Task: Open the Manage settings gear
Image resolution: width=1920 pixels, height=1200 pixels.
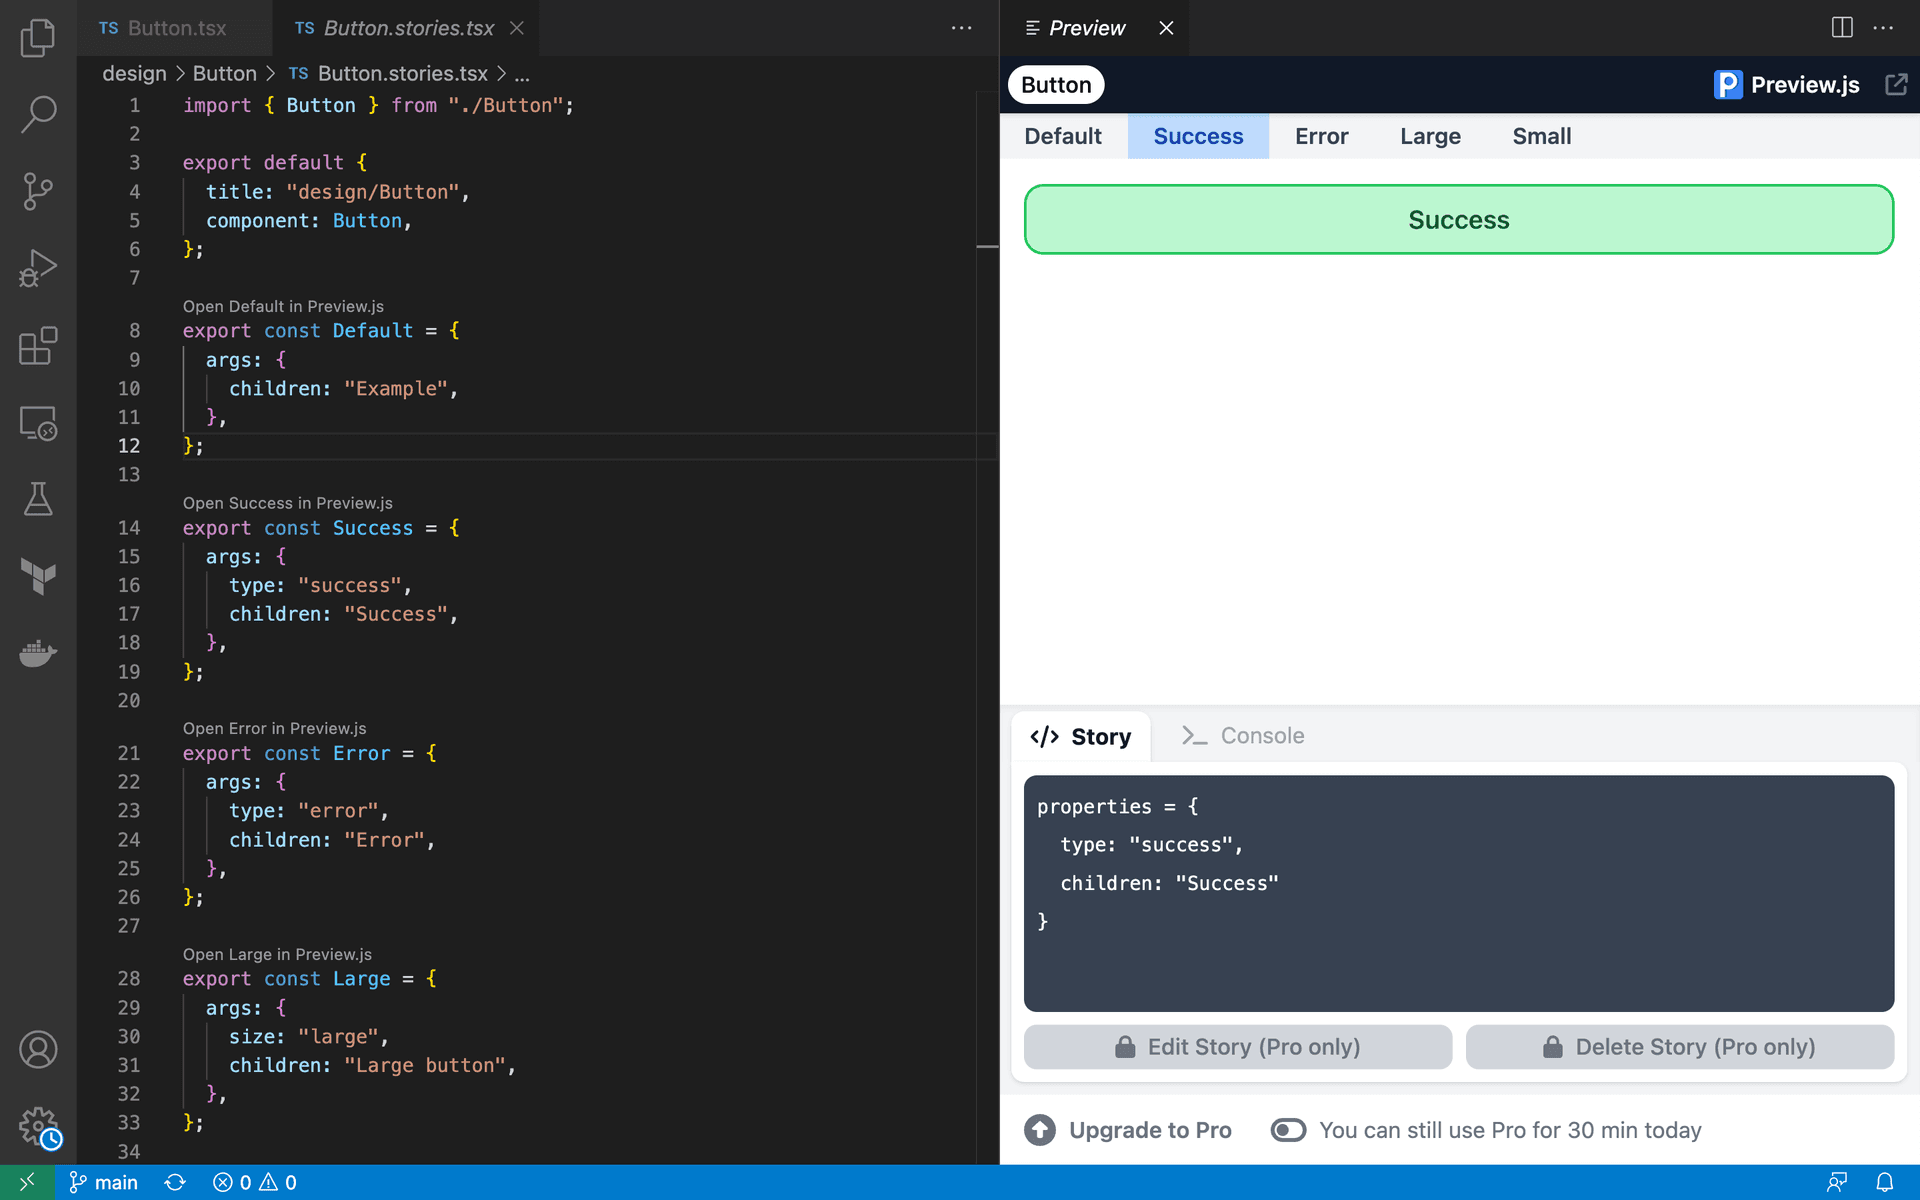Action: point(38,1125)
